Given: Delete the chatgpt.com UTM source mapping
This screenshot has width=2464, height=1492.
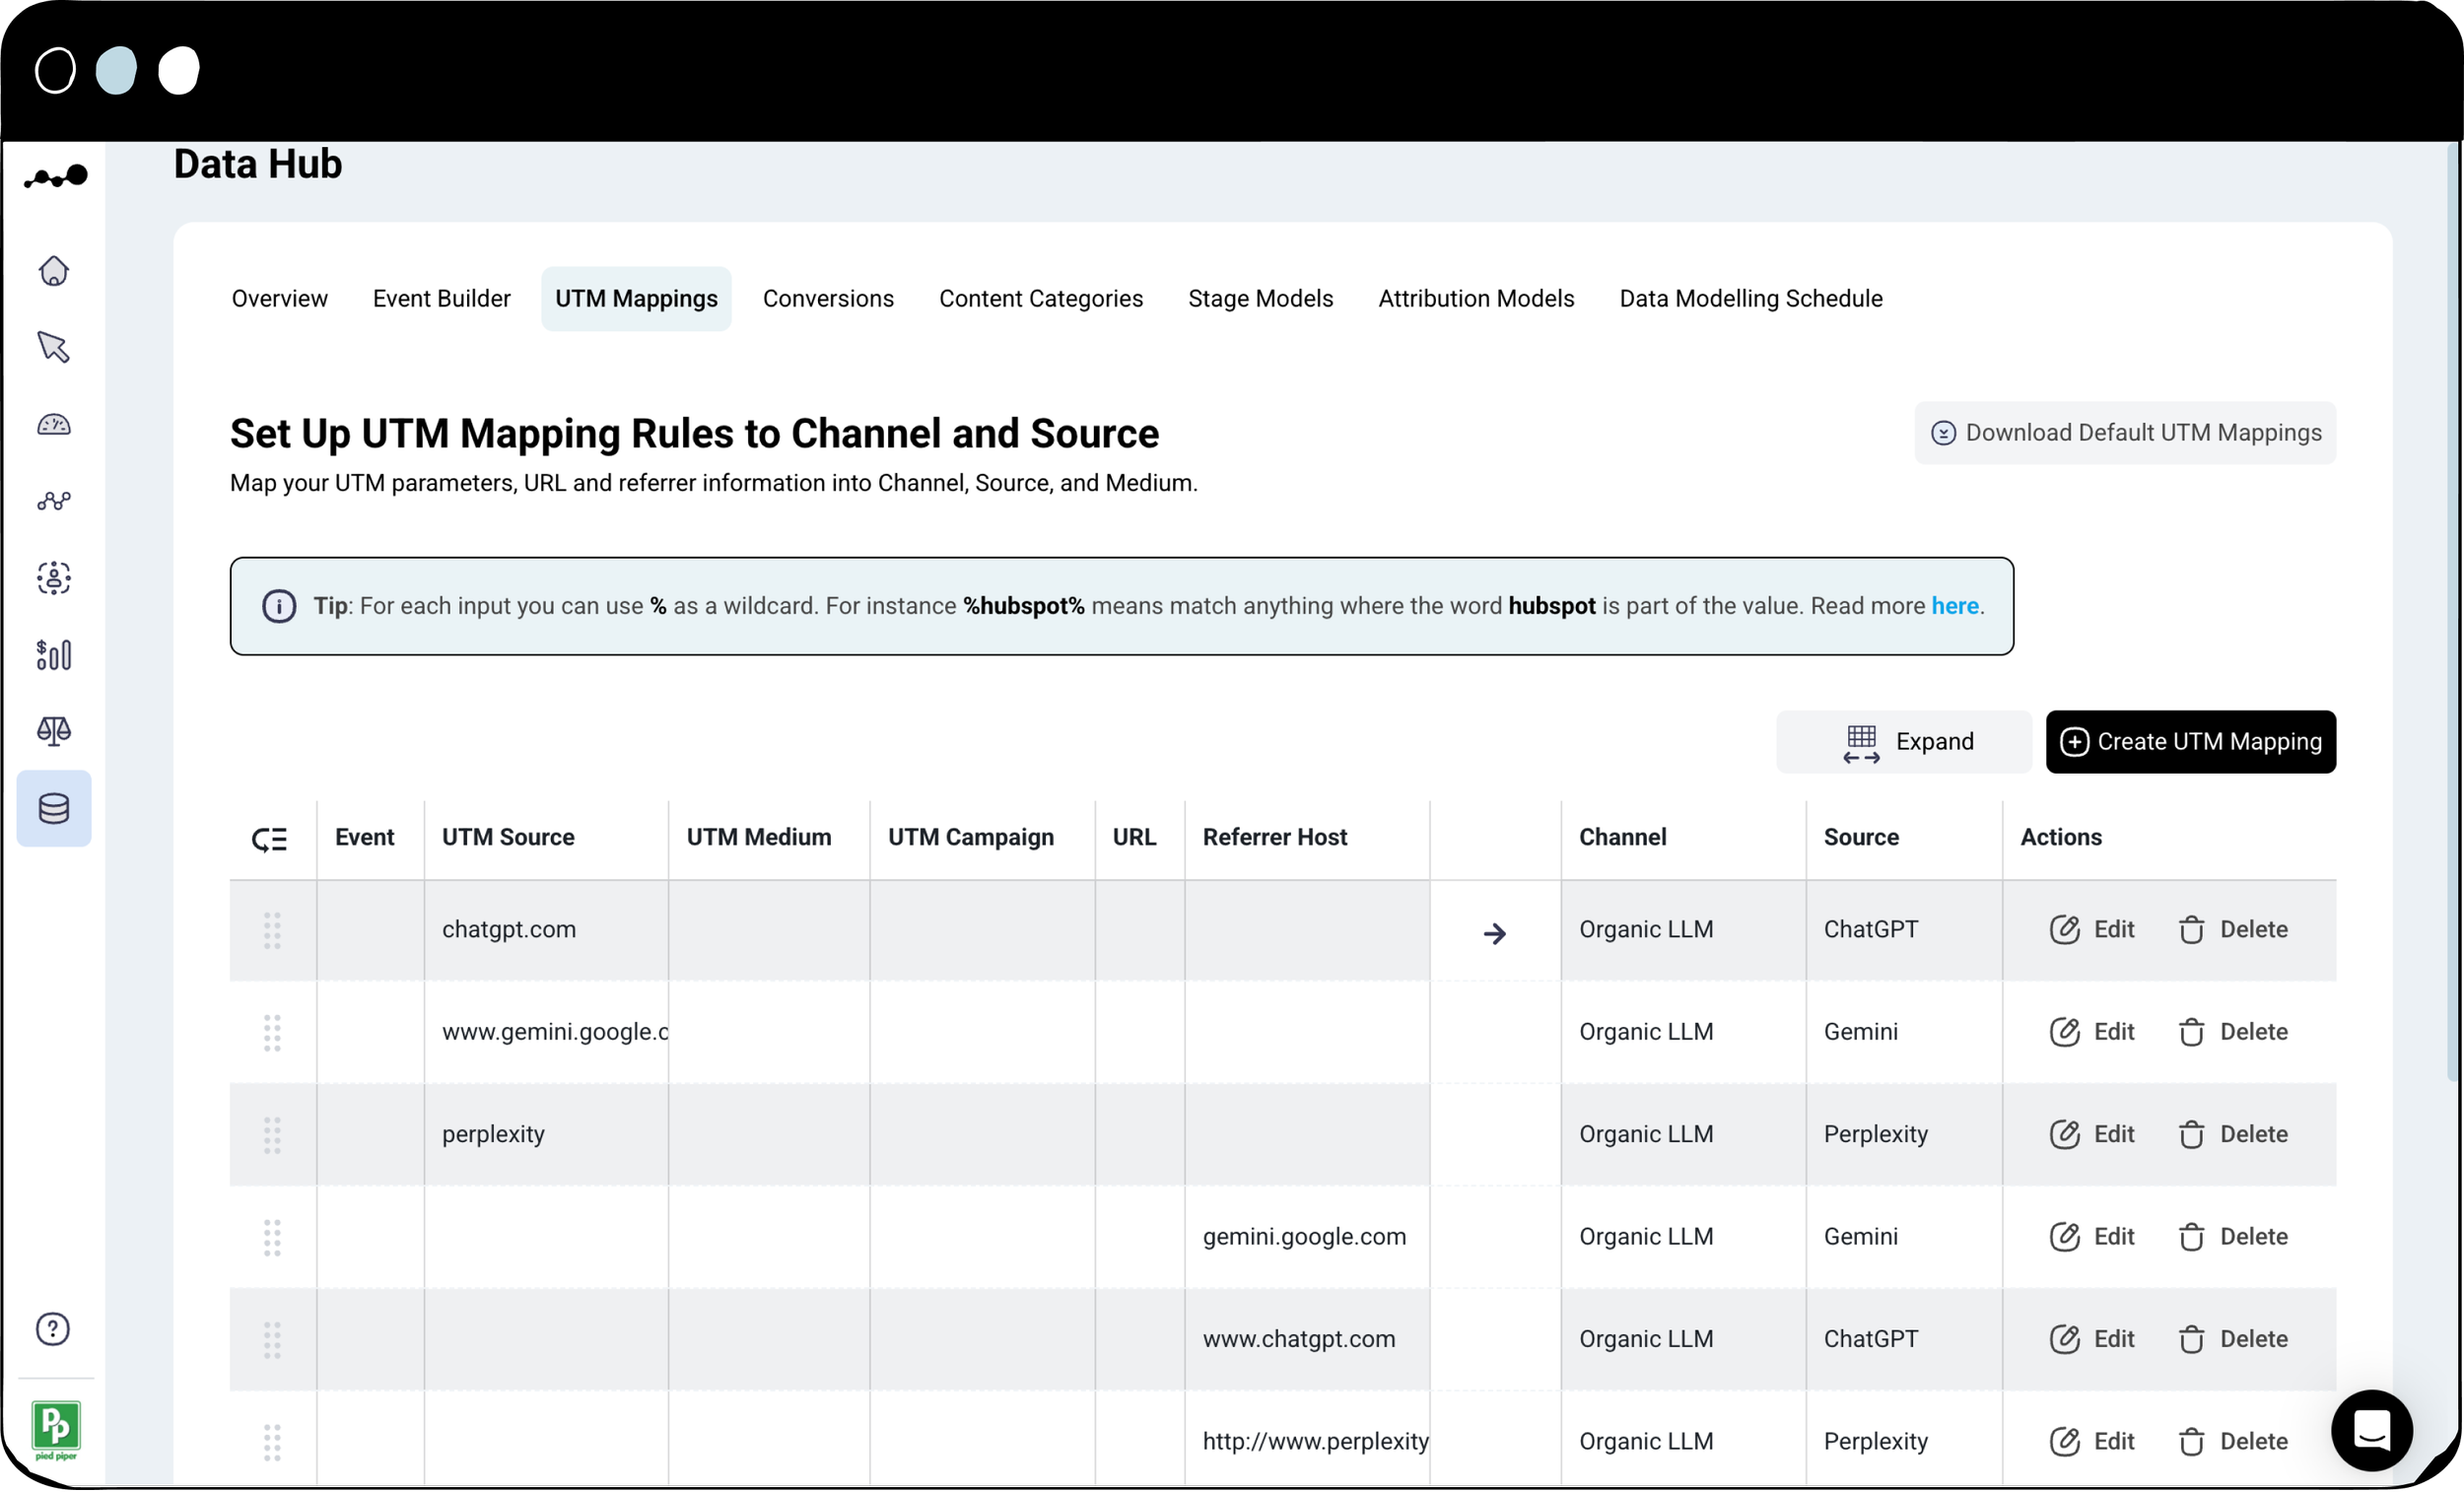Looking at the screenshot, I should click(2233, 931).
